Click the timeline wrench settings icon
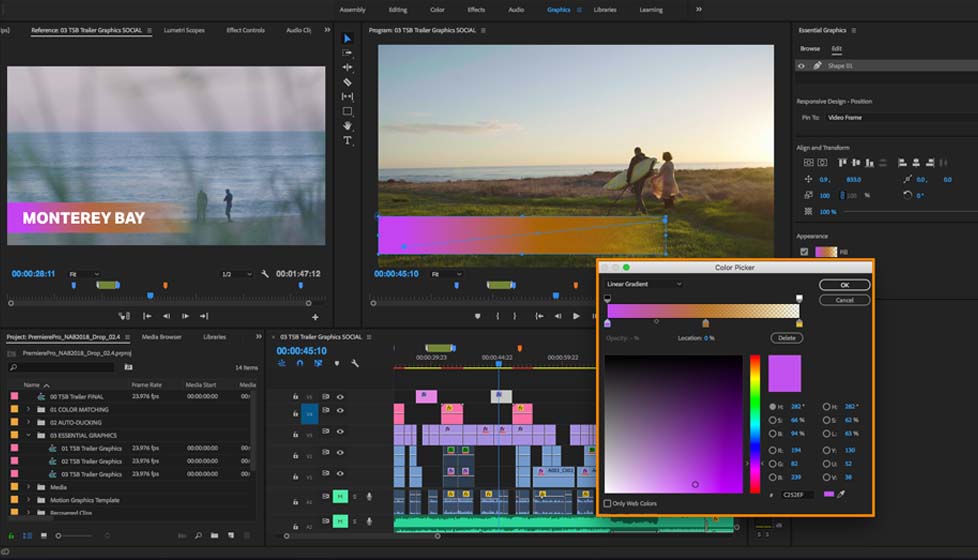This screenshot has width=978, height=560. click(x=355, y=363)
